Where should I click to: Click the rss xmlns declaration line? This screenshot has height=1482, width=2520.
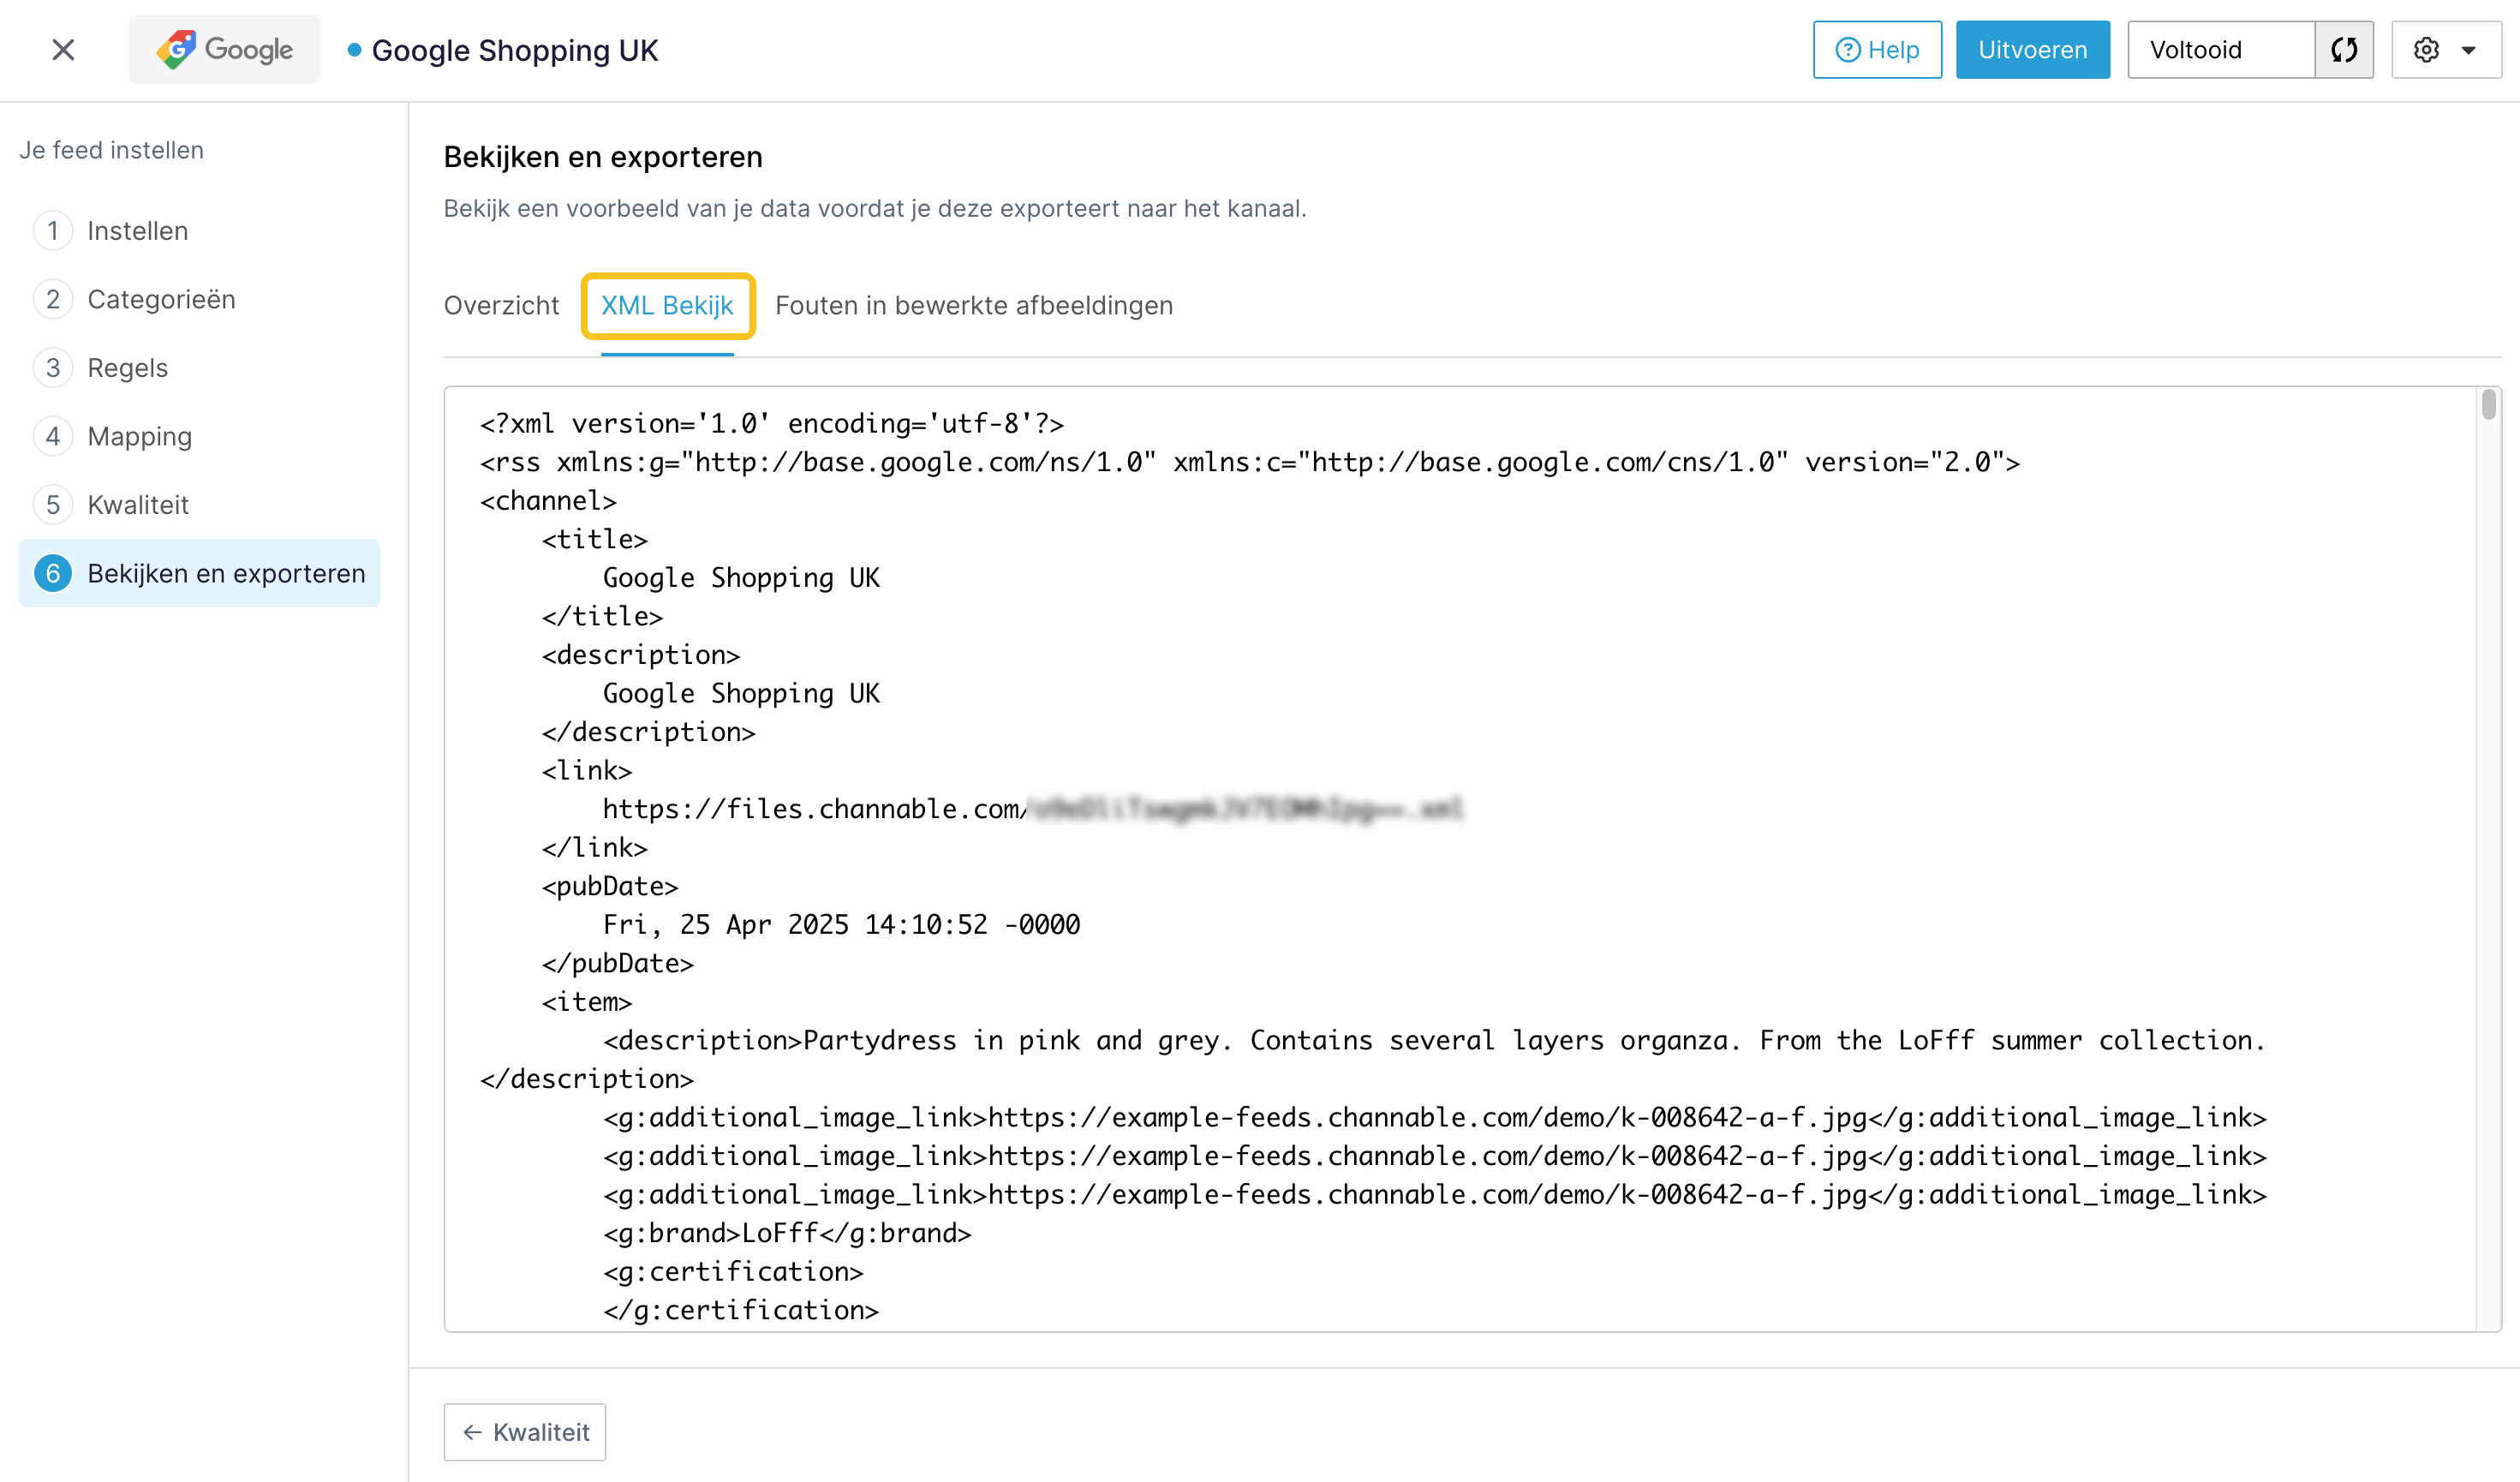[1250, 462]
